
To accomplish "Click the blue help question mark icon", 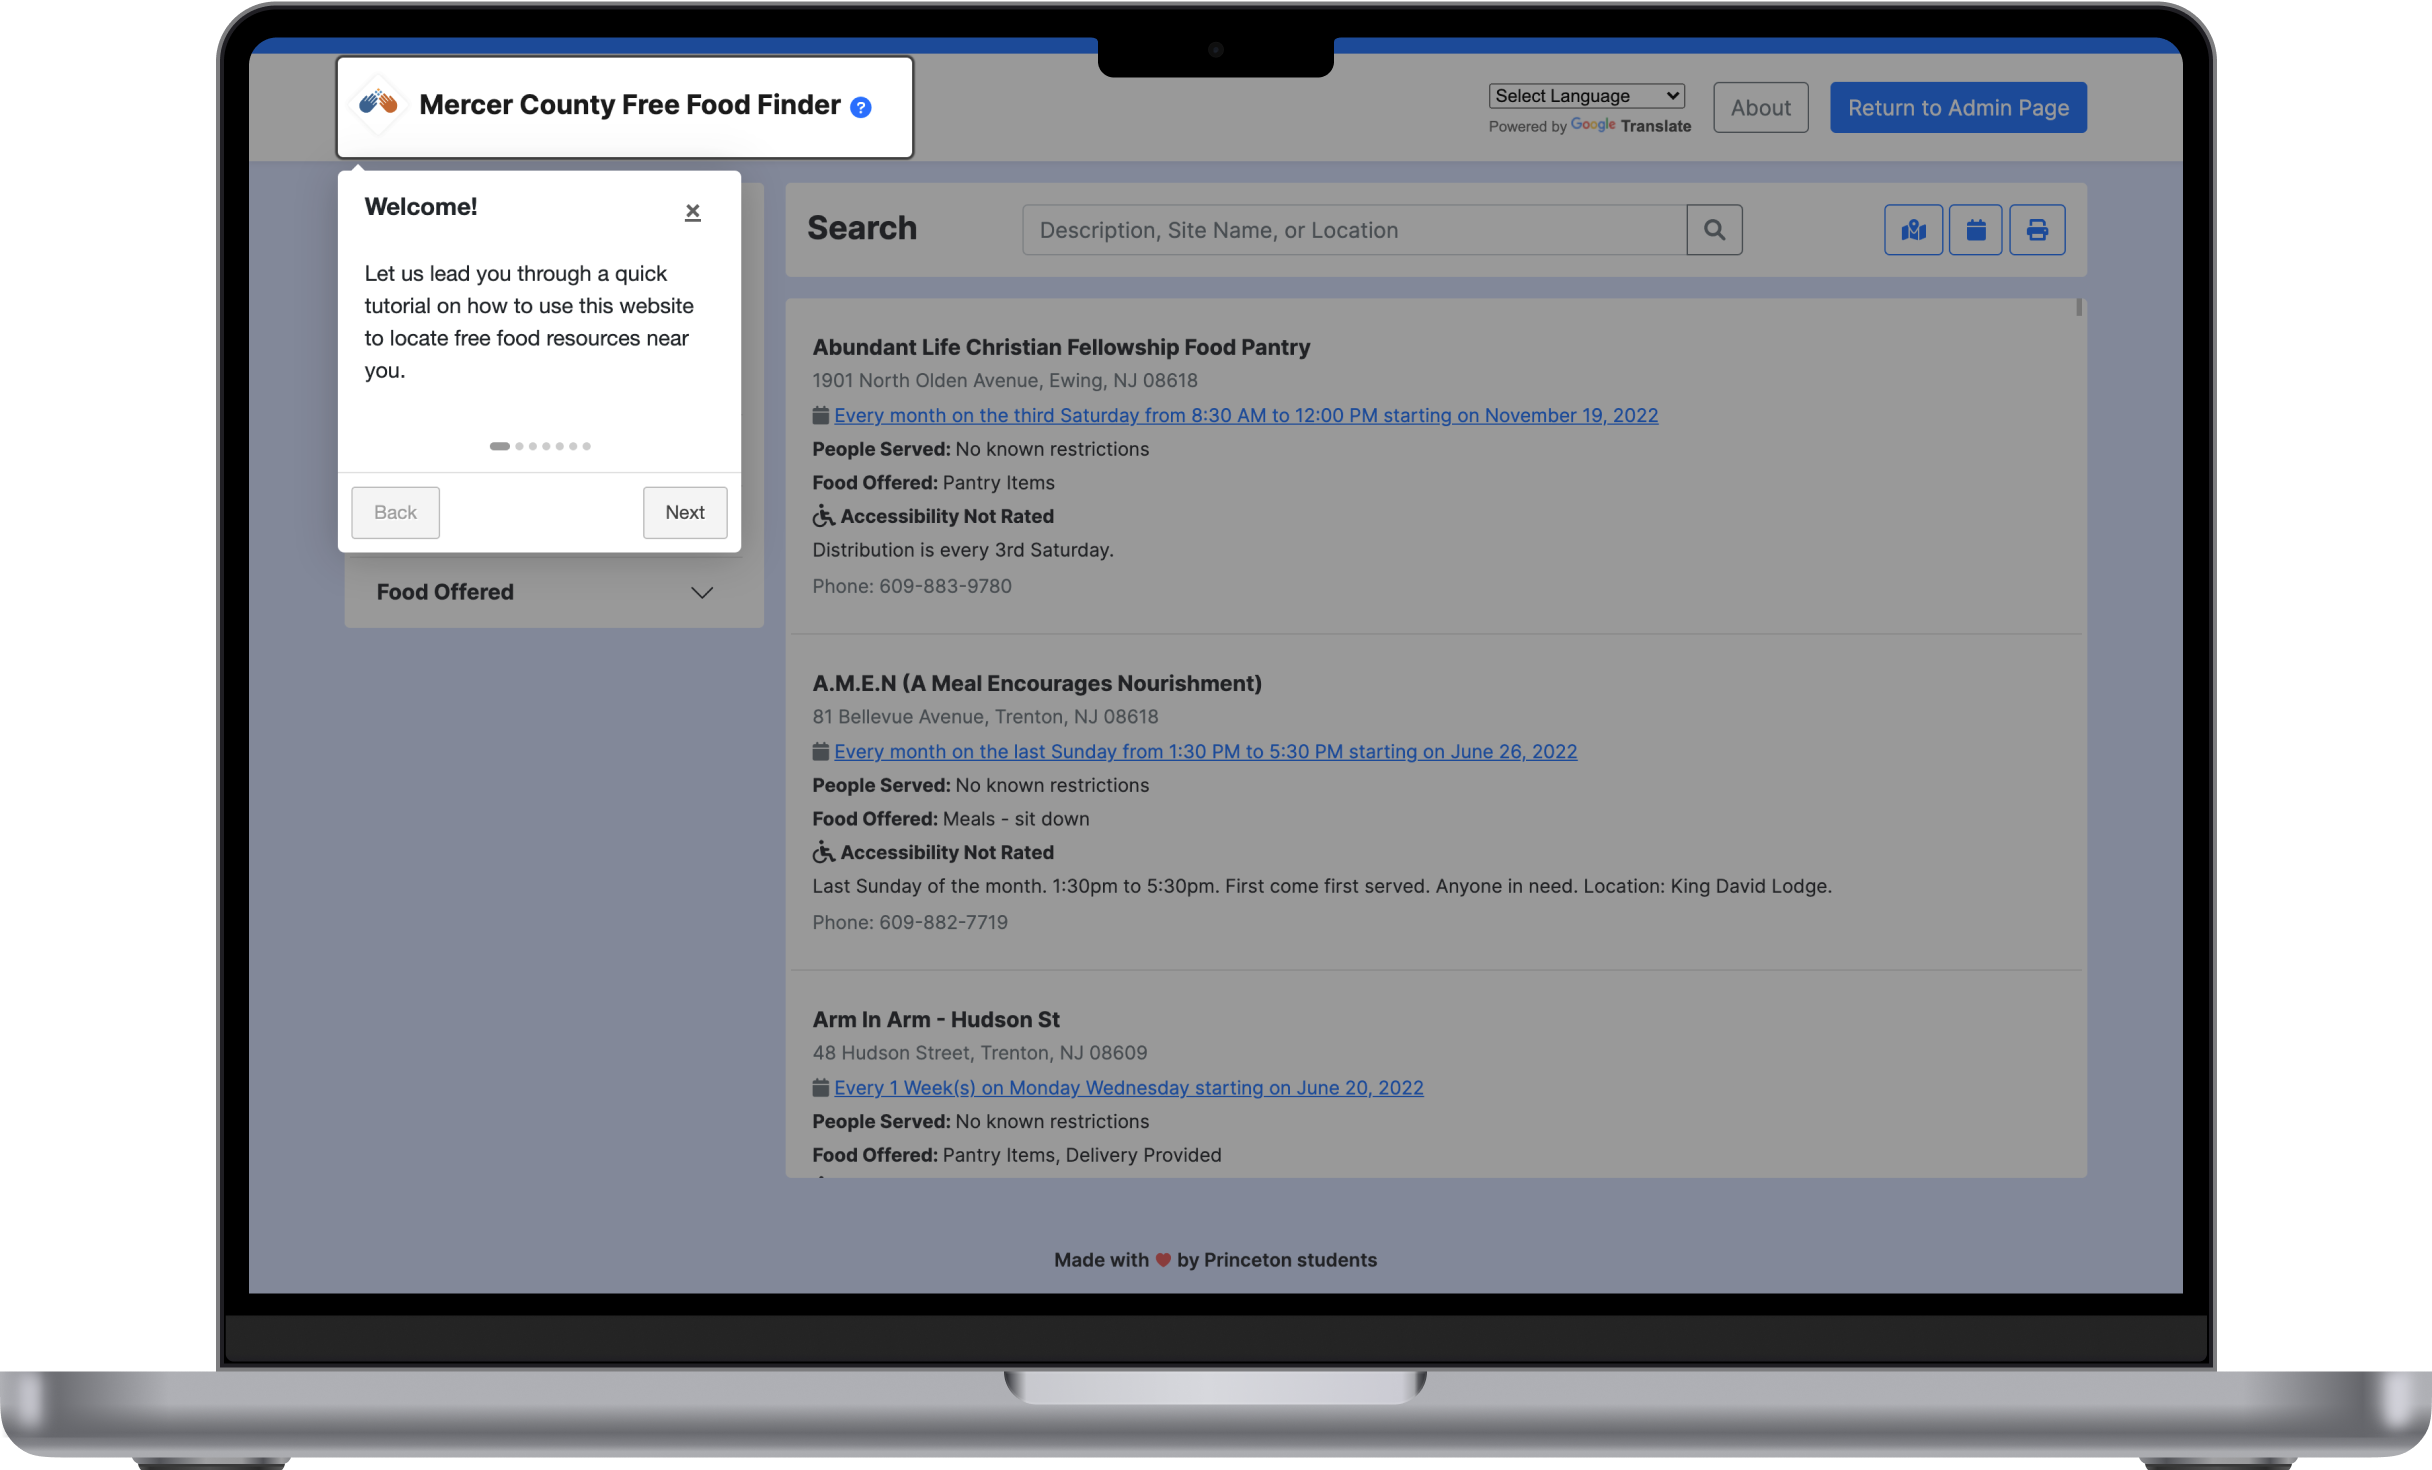I will [x=860, y=107].
